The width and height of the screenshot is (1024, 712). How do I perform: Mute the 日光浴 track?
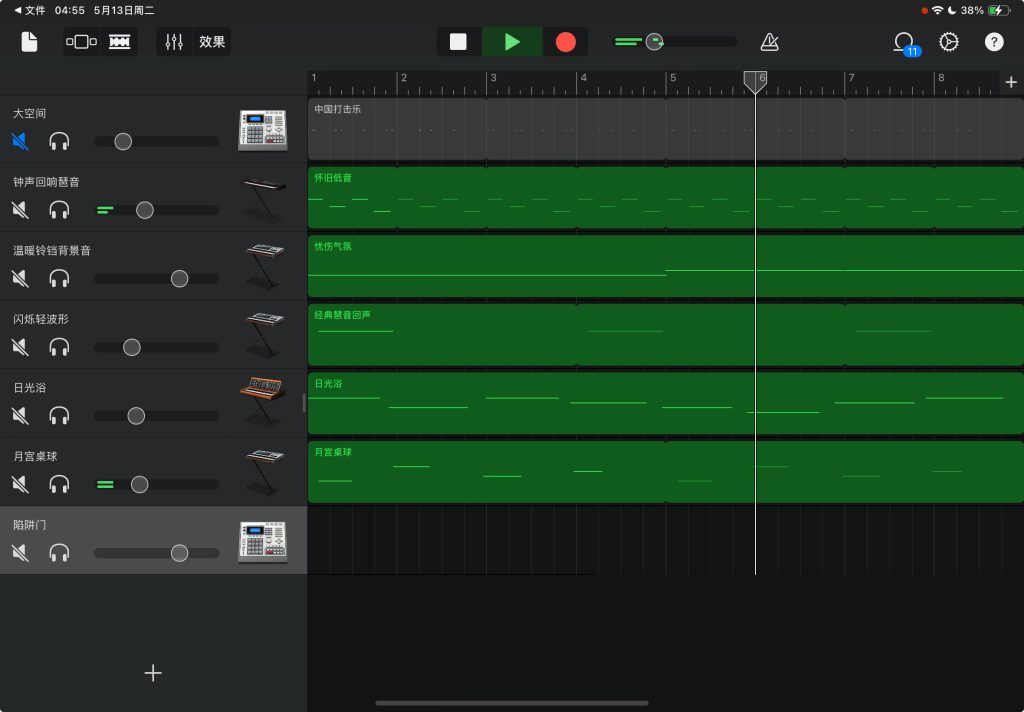[20, 415]
